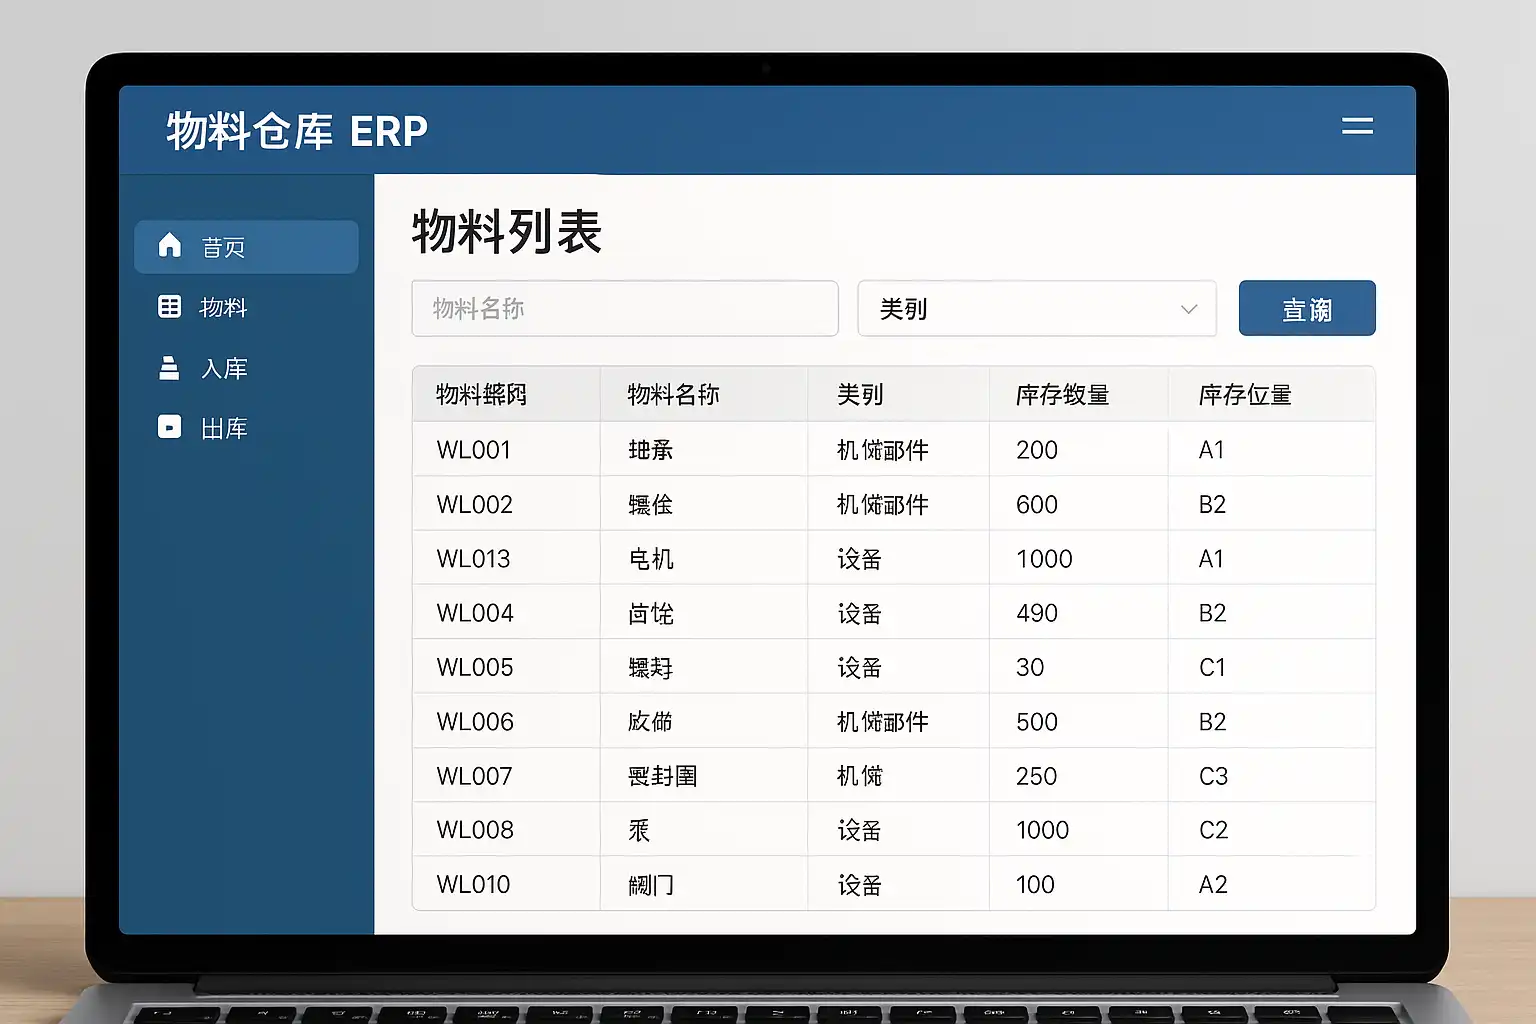Focus the 物料名称 search input field
The image size is (1536, 1024).
pyautogui.click(x=625, y=308)
